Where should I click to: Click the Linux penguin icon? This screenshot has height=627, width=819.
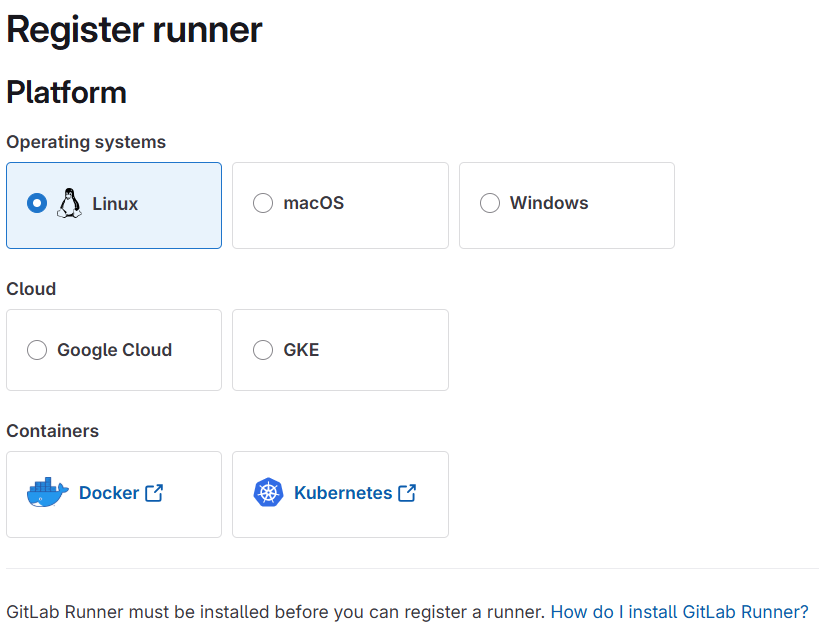[x=69, y=203]
